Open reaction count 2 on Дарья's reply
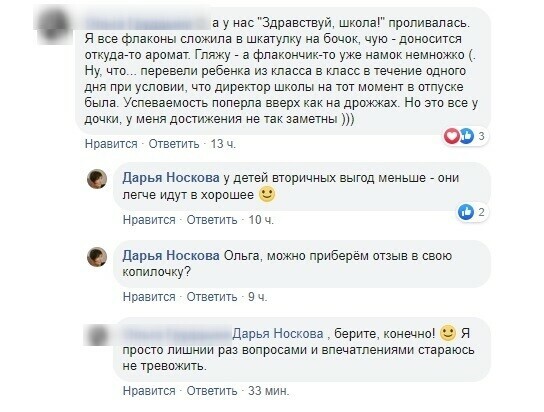Viewport: 544px width, 412px height. click(x=481, y=212)
